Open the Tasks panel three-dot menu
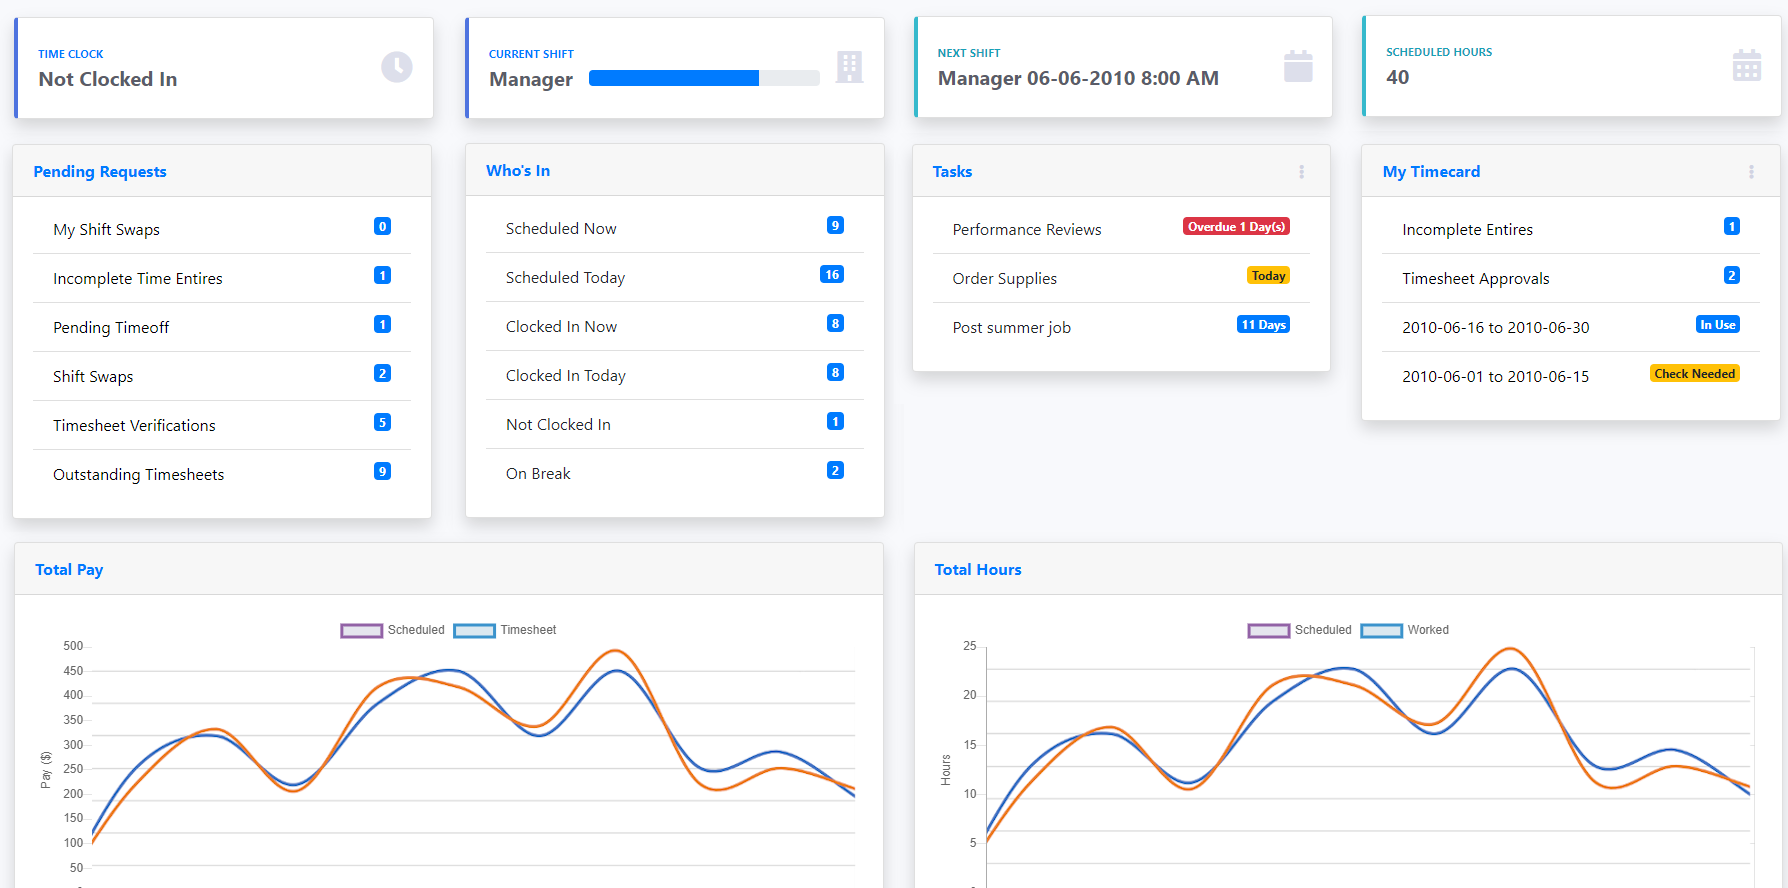This screenshot has width=1788, height=888. (1302, 172)
